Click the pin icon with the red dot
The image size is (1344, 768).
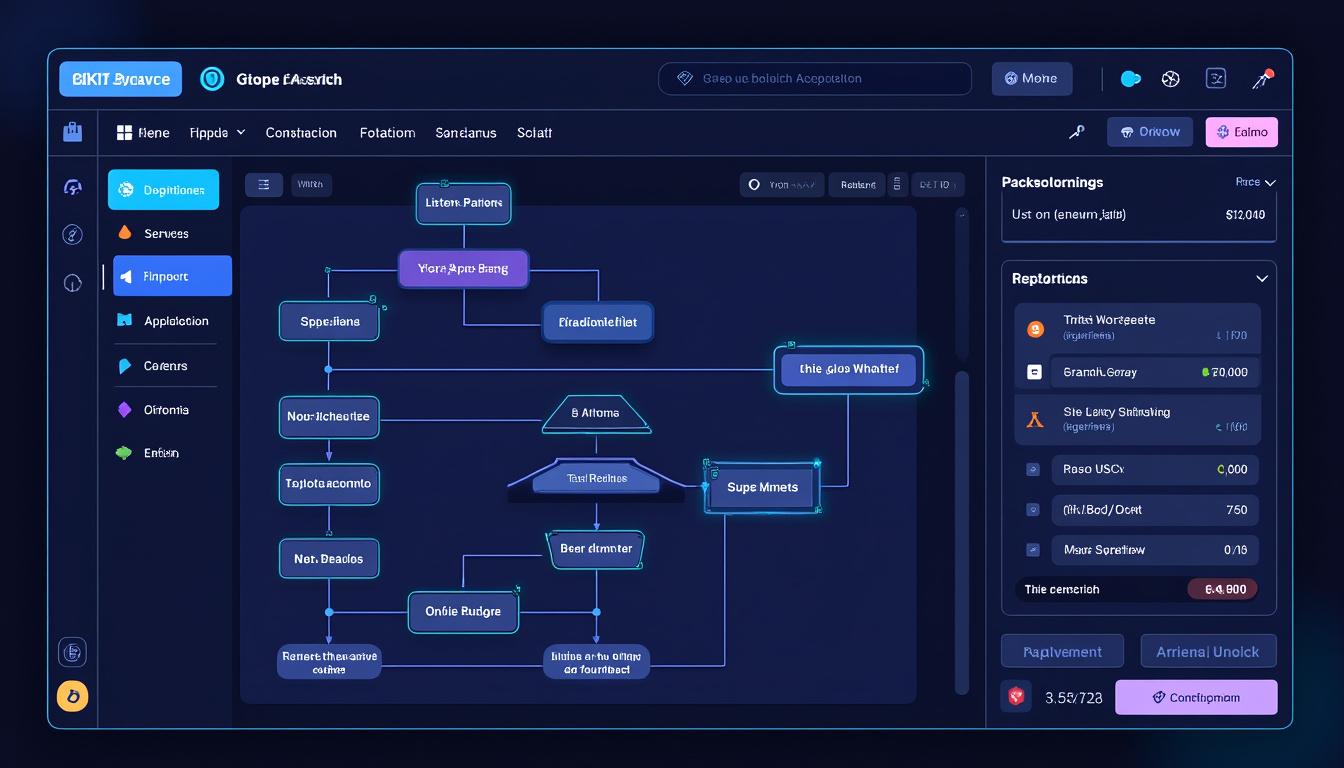pos(1262,78)
